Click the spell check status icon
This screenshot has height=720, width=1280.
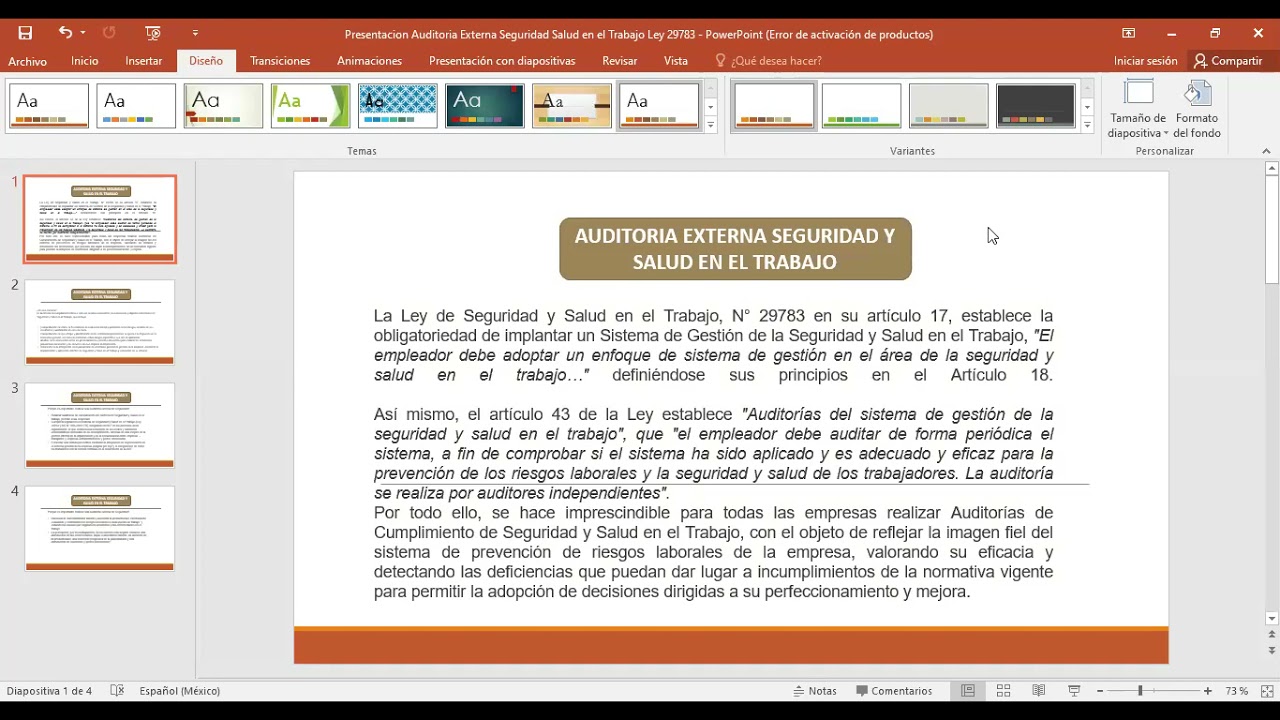(117, 691)
